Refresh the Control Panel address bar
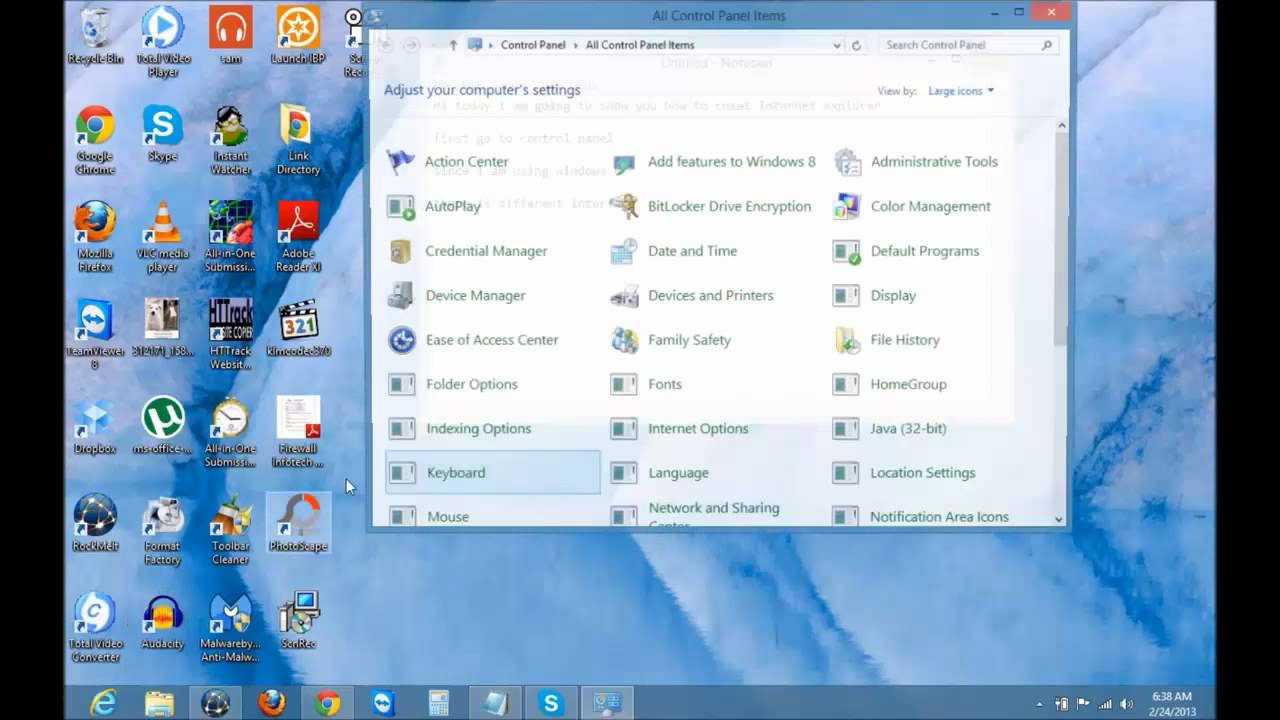This screenshot has height=720, width=1280. pyautogui.click(x=856, y=45)
